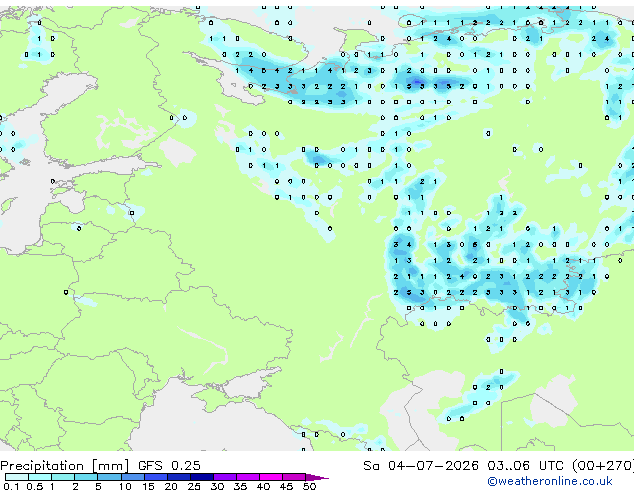
Task: Click the '03..06 UTC' time text
Action: point(525,465)
